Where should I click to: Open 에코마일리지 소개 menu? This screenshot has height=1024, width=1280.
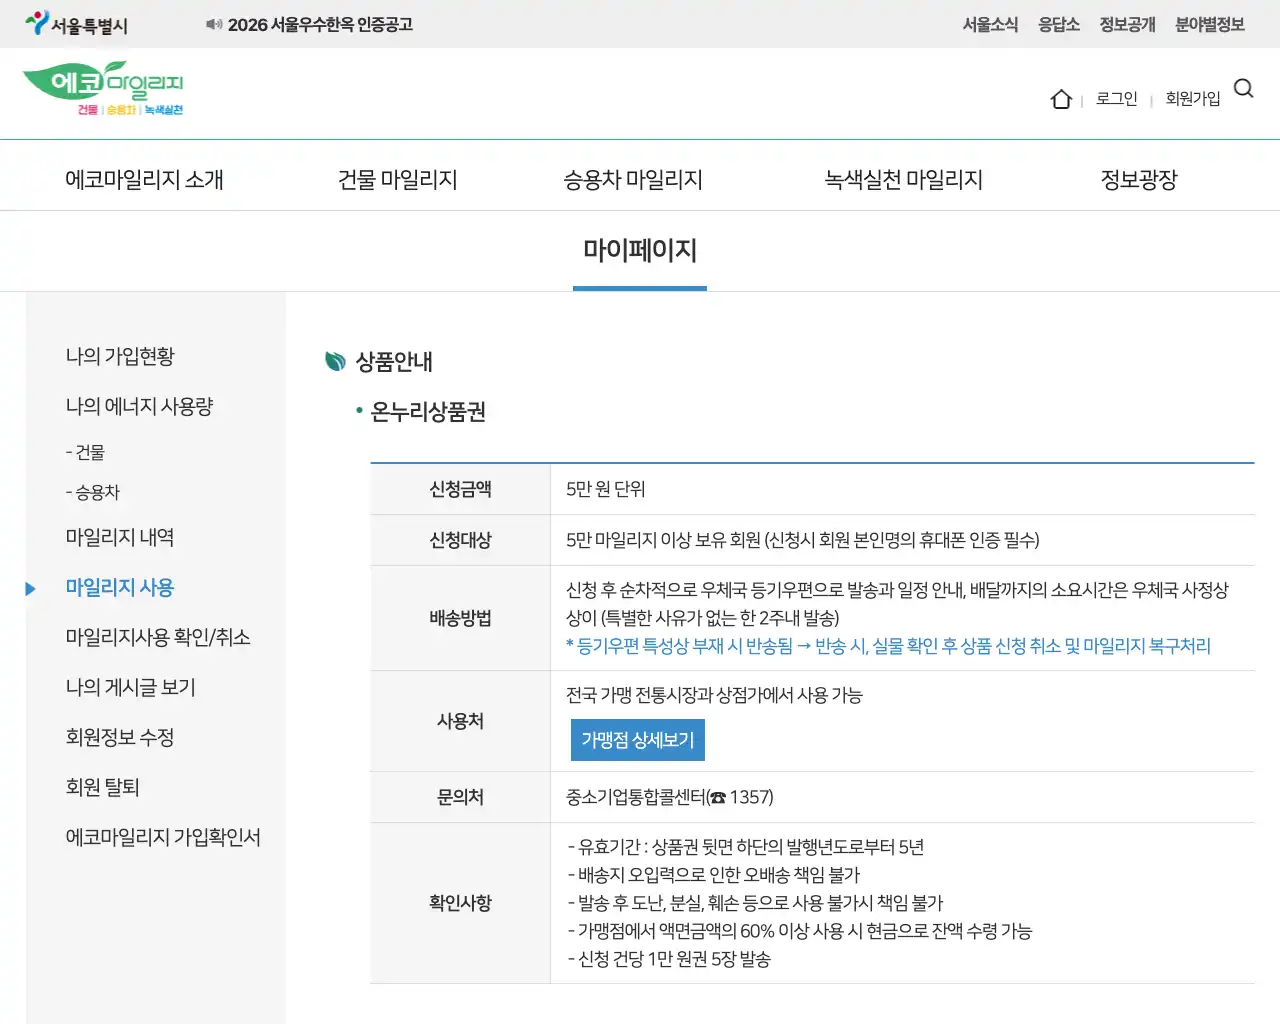coord(145,179)
